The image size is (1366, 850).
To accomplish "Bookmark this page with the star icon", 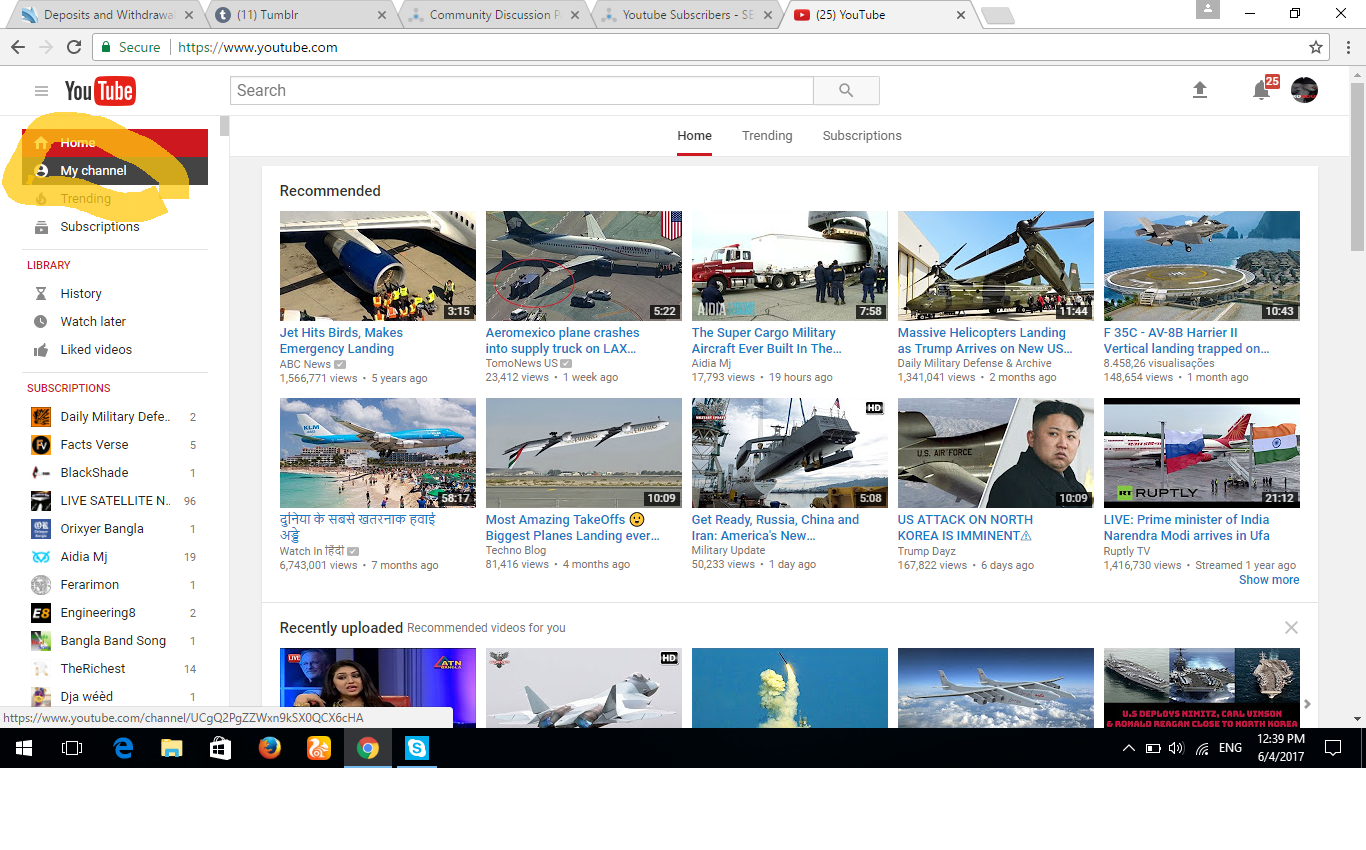I will pos(1316,47).
